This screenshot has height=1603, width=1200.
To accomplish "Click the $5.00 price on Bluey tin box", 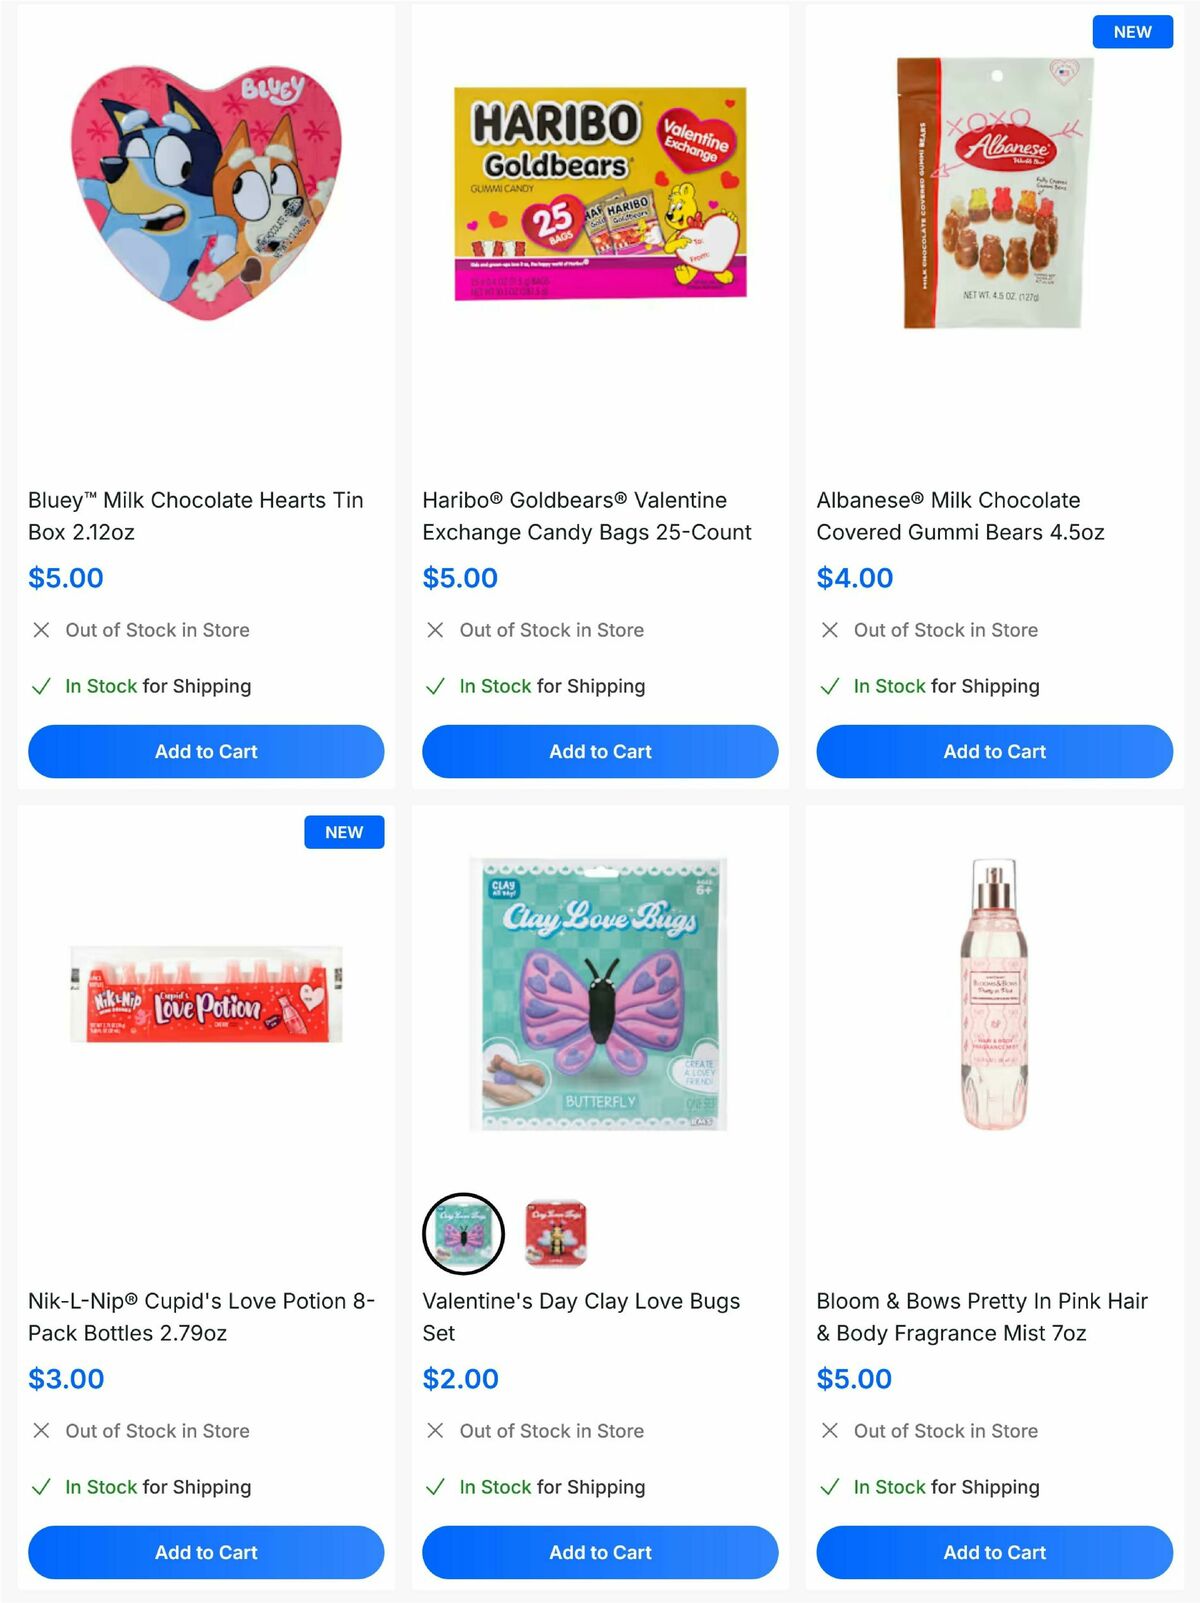I will point(64,578).
